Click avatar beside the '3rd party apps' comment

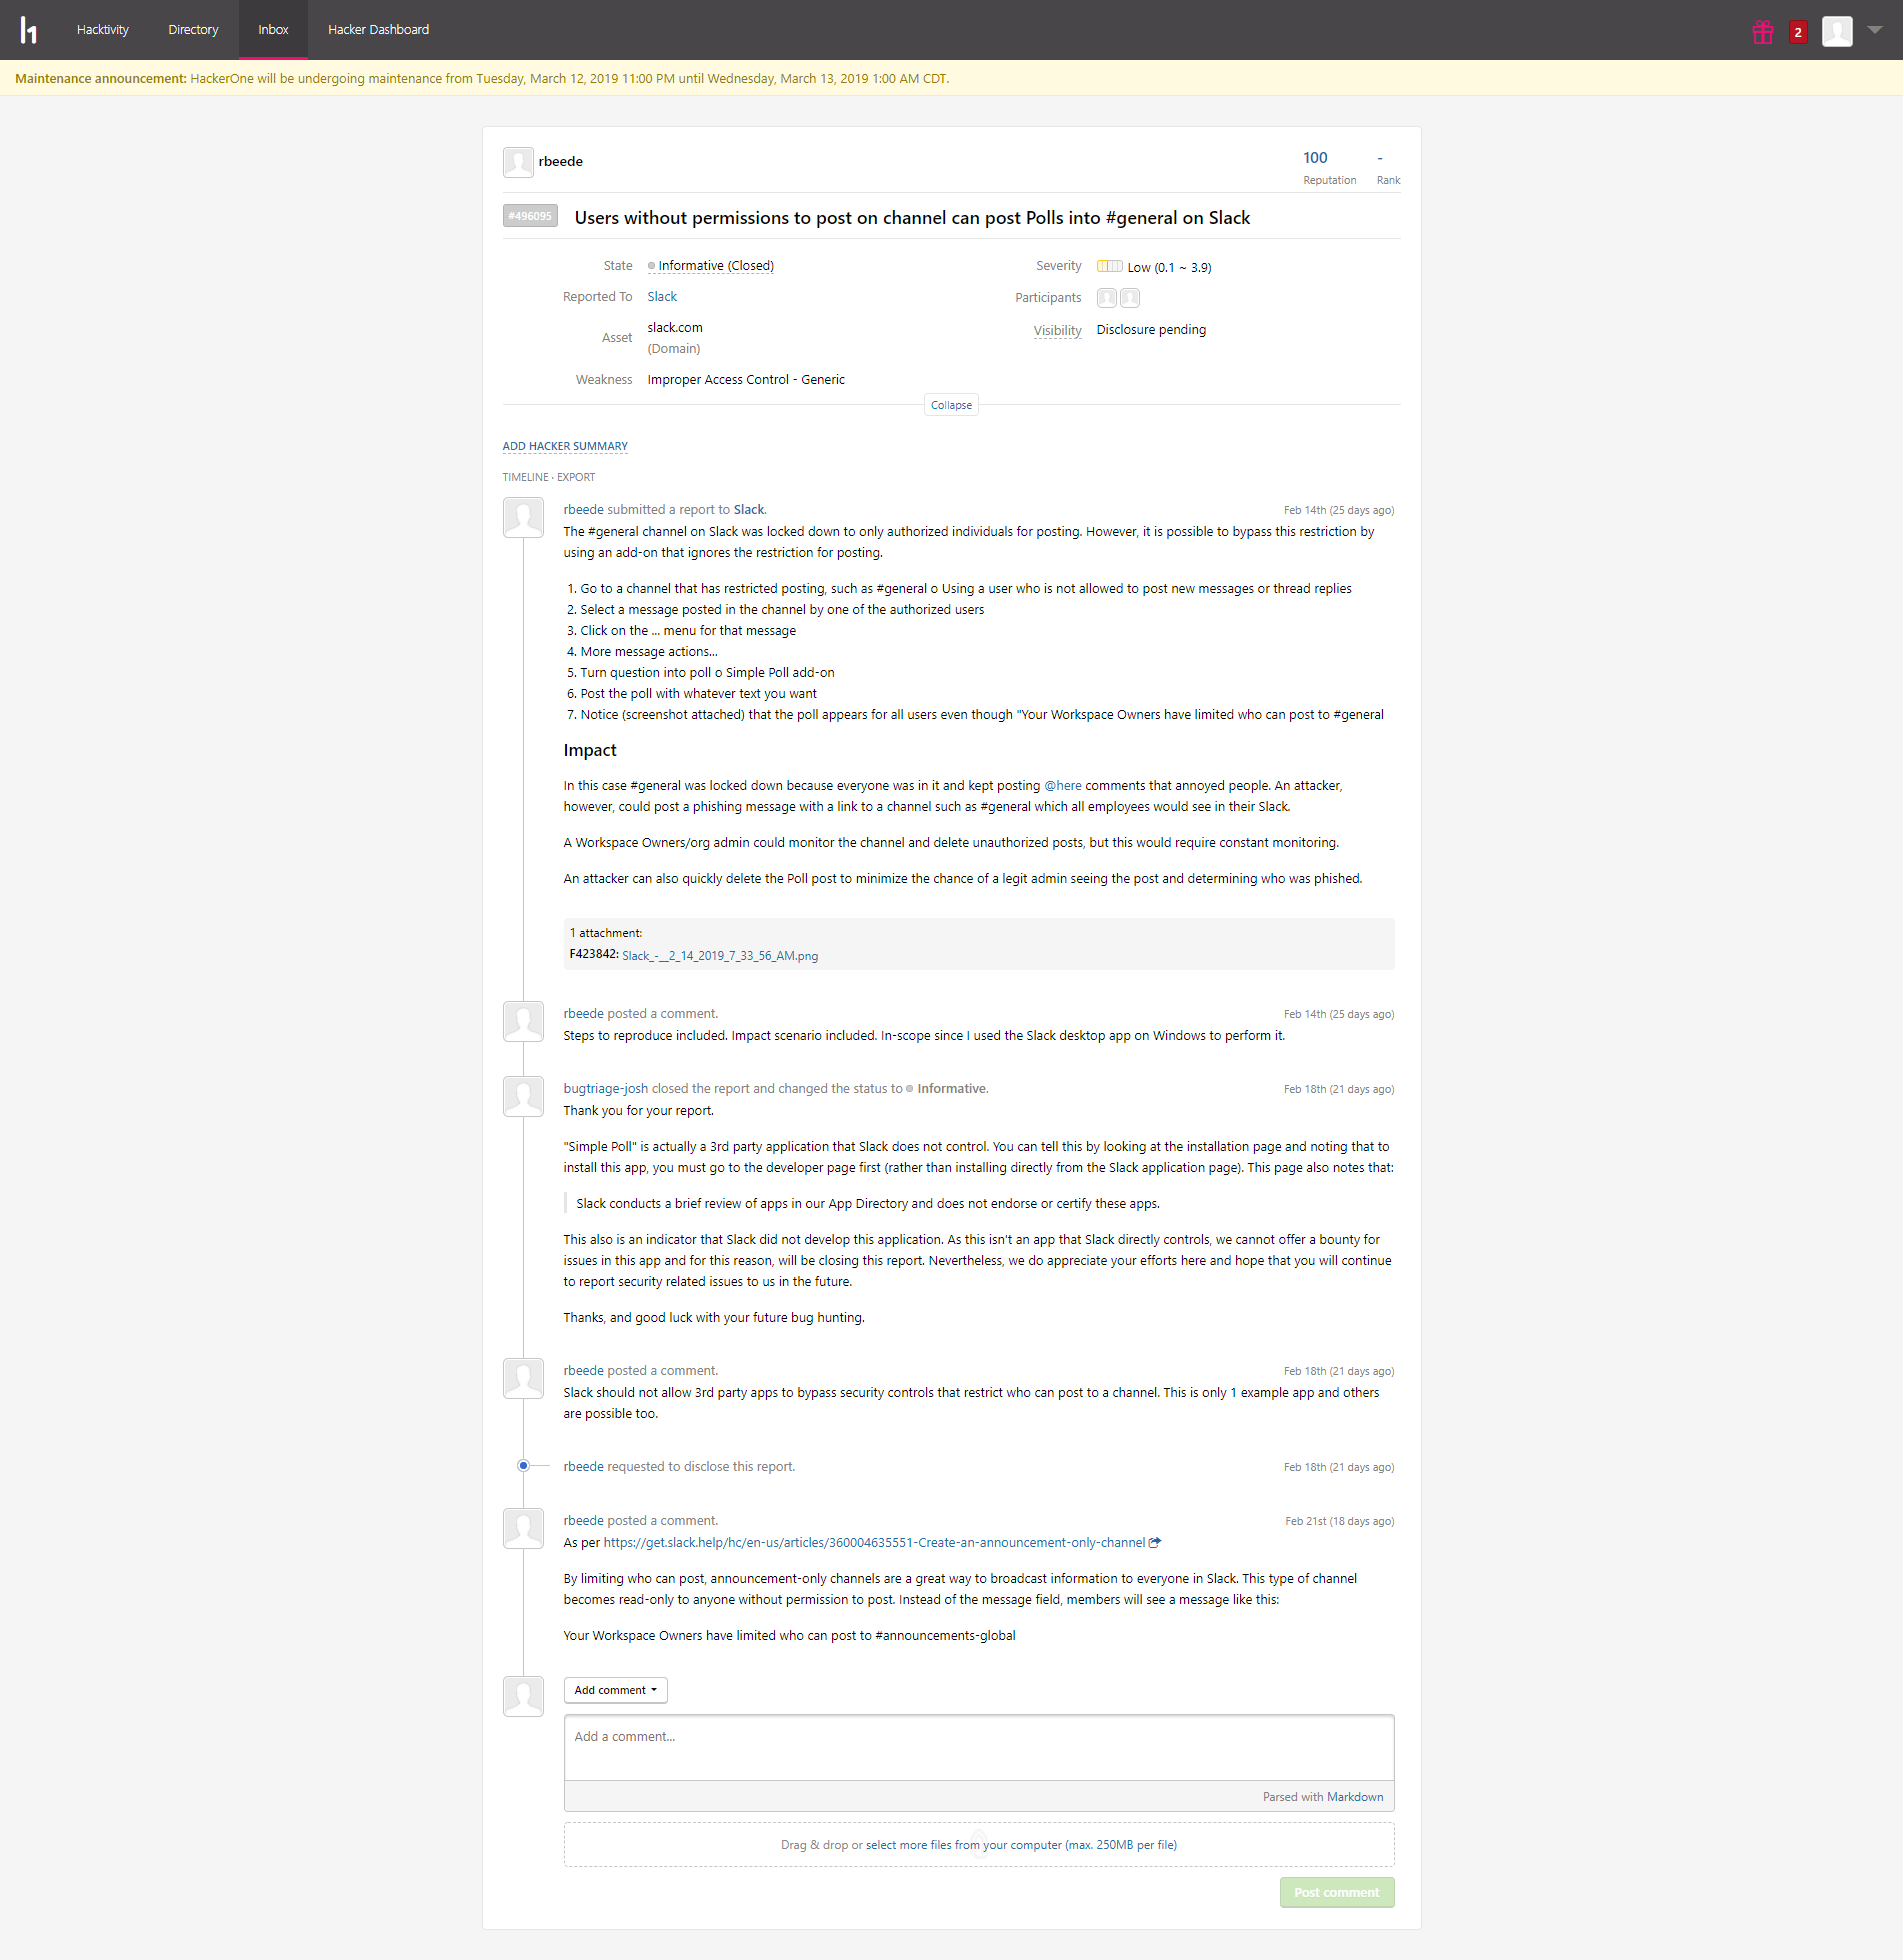[x=523, y=1378]
